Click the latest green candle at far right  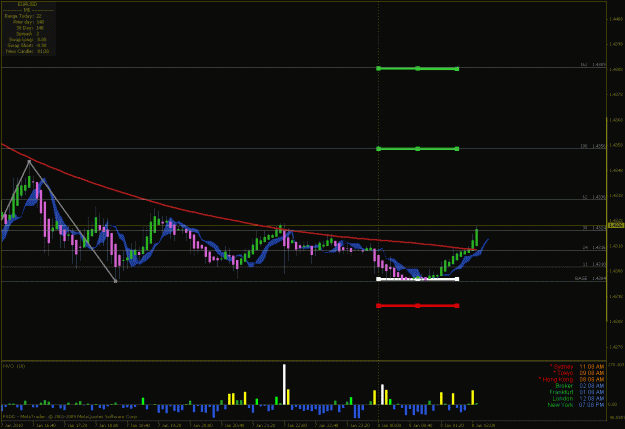click(x=476, y=237)
